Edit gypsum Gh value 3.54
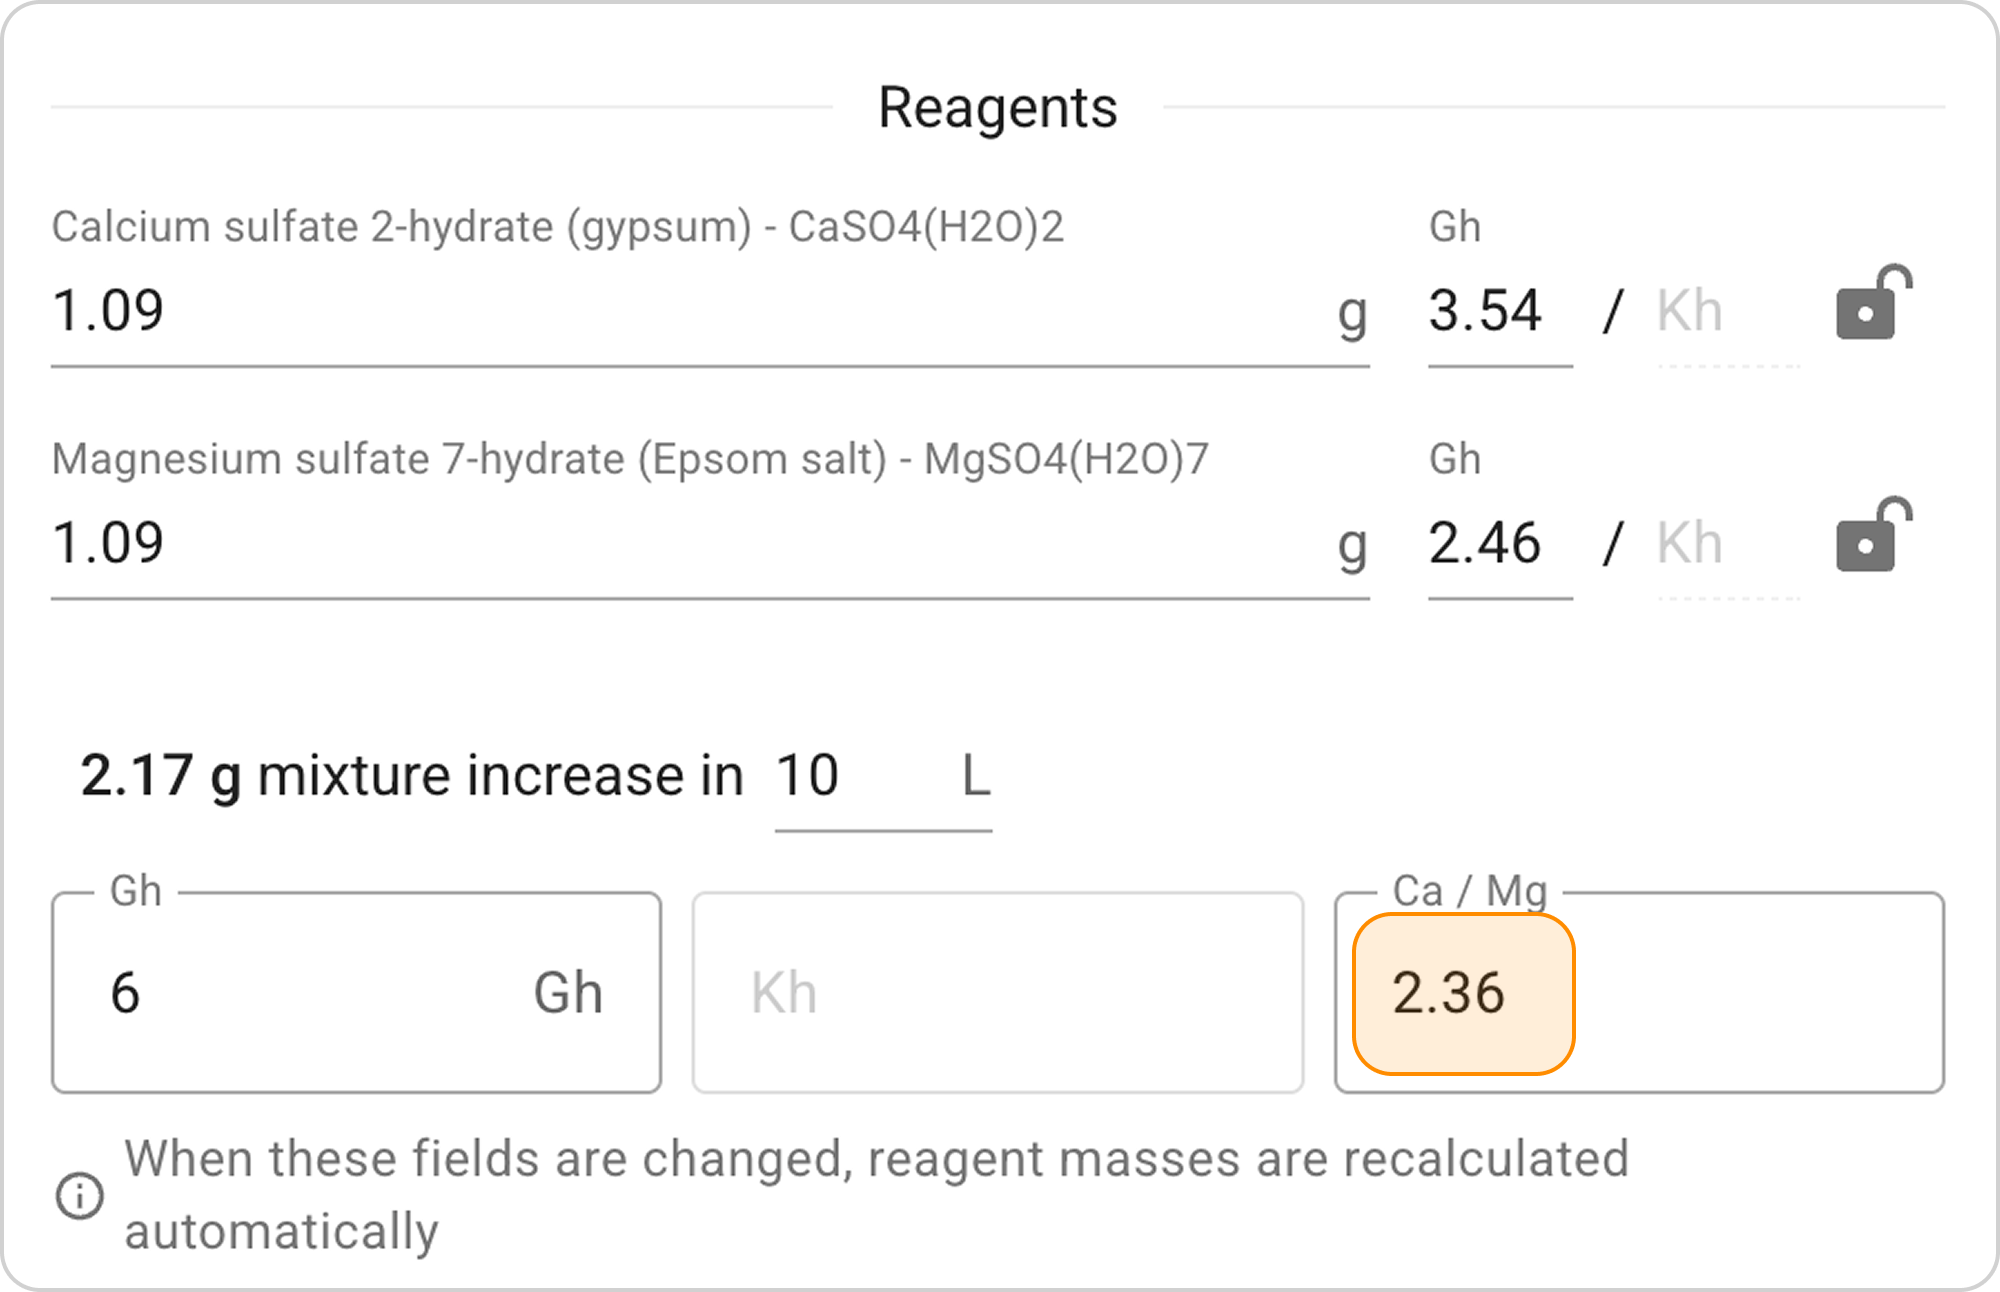Viewport: 2000px width, 1292px height. pos(1496,311)
